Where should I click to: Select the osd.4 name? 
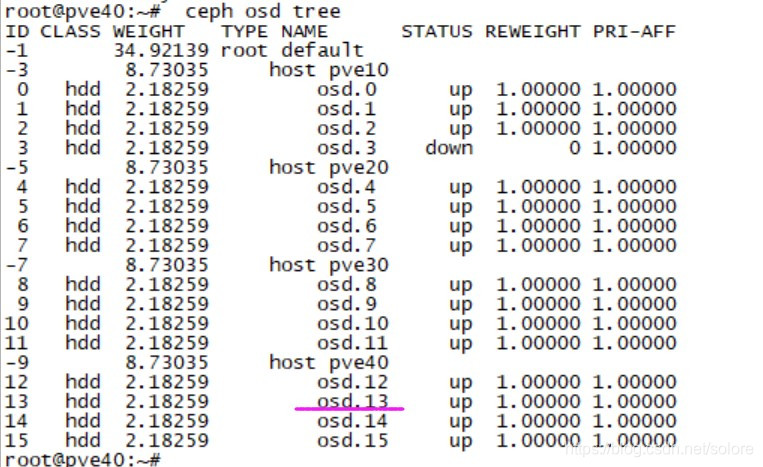[x=347, y=187]
